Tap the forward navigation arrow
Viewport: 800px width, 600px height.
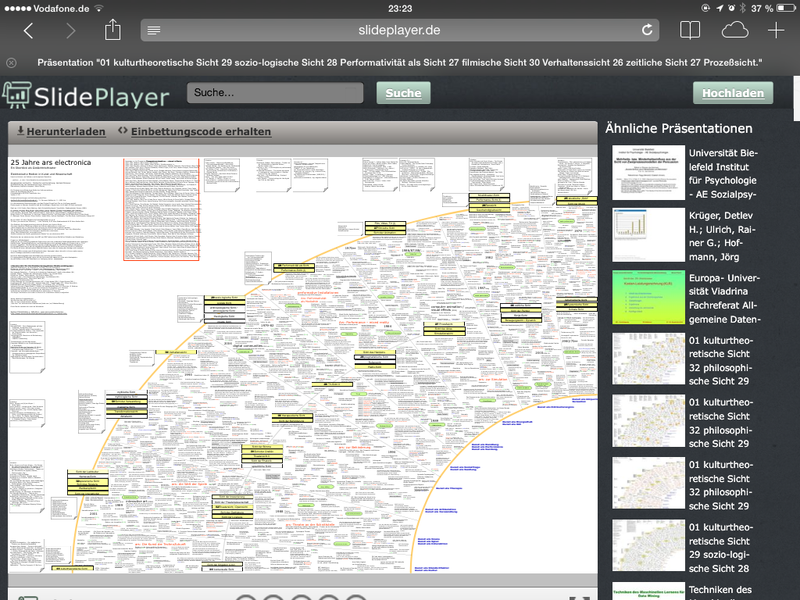(x=70, y=31)
